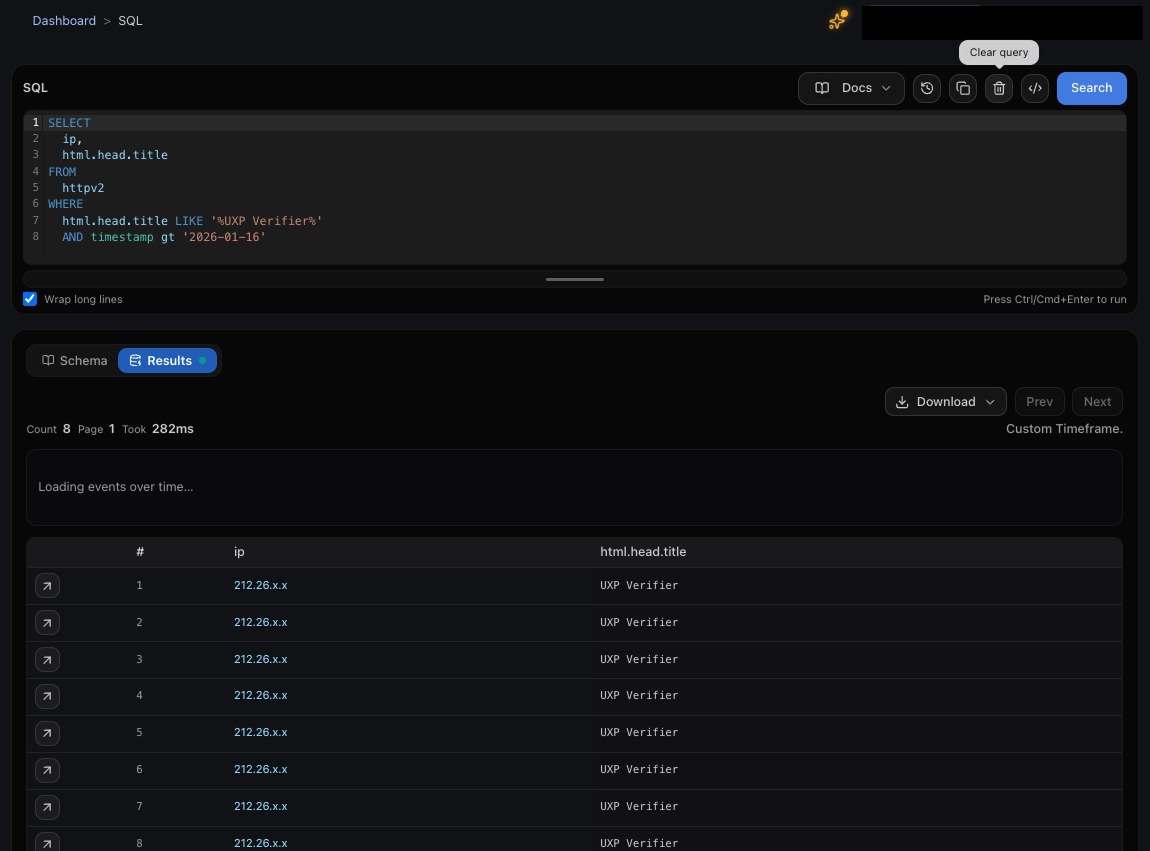Click the # column header
The width and height of the screenshot is (1150, 851).
coord(140,552)
